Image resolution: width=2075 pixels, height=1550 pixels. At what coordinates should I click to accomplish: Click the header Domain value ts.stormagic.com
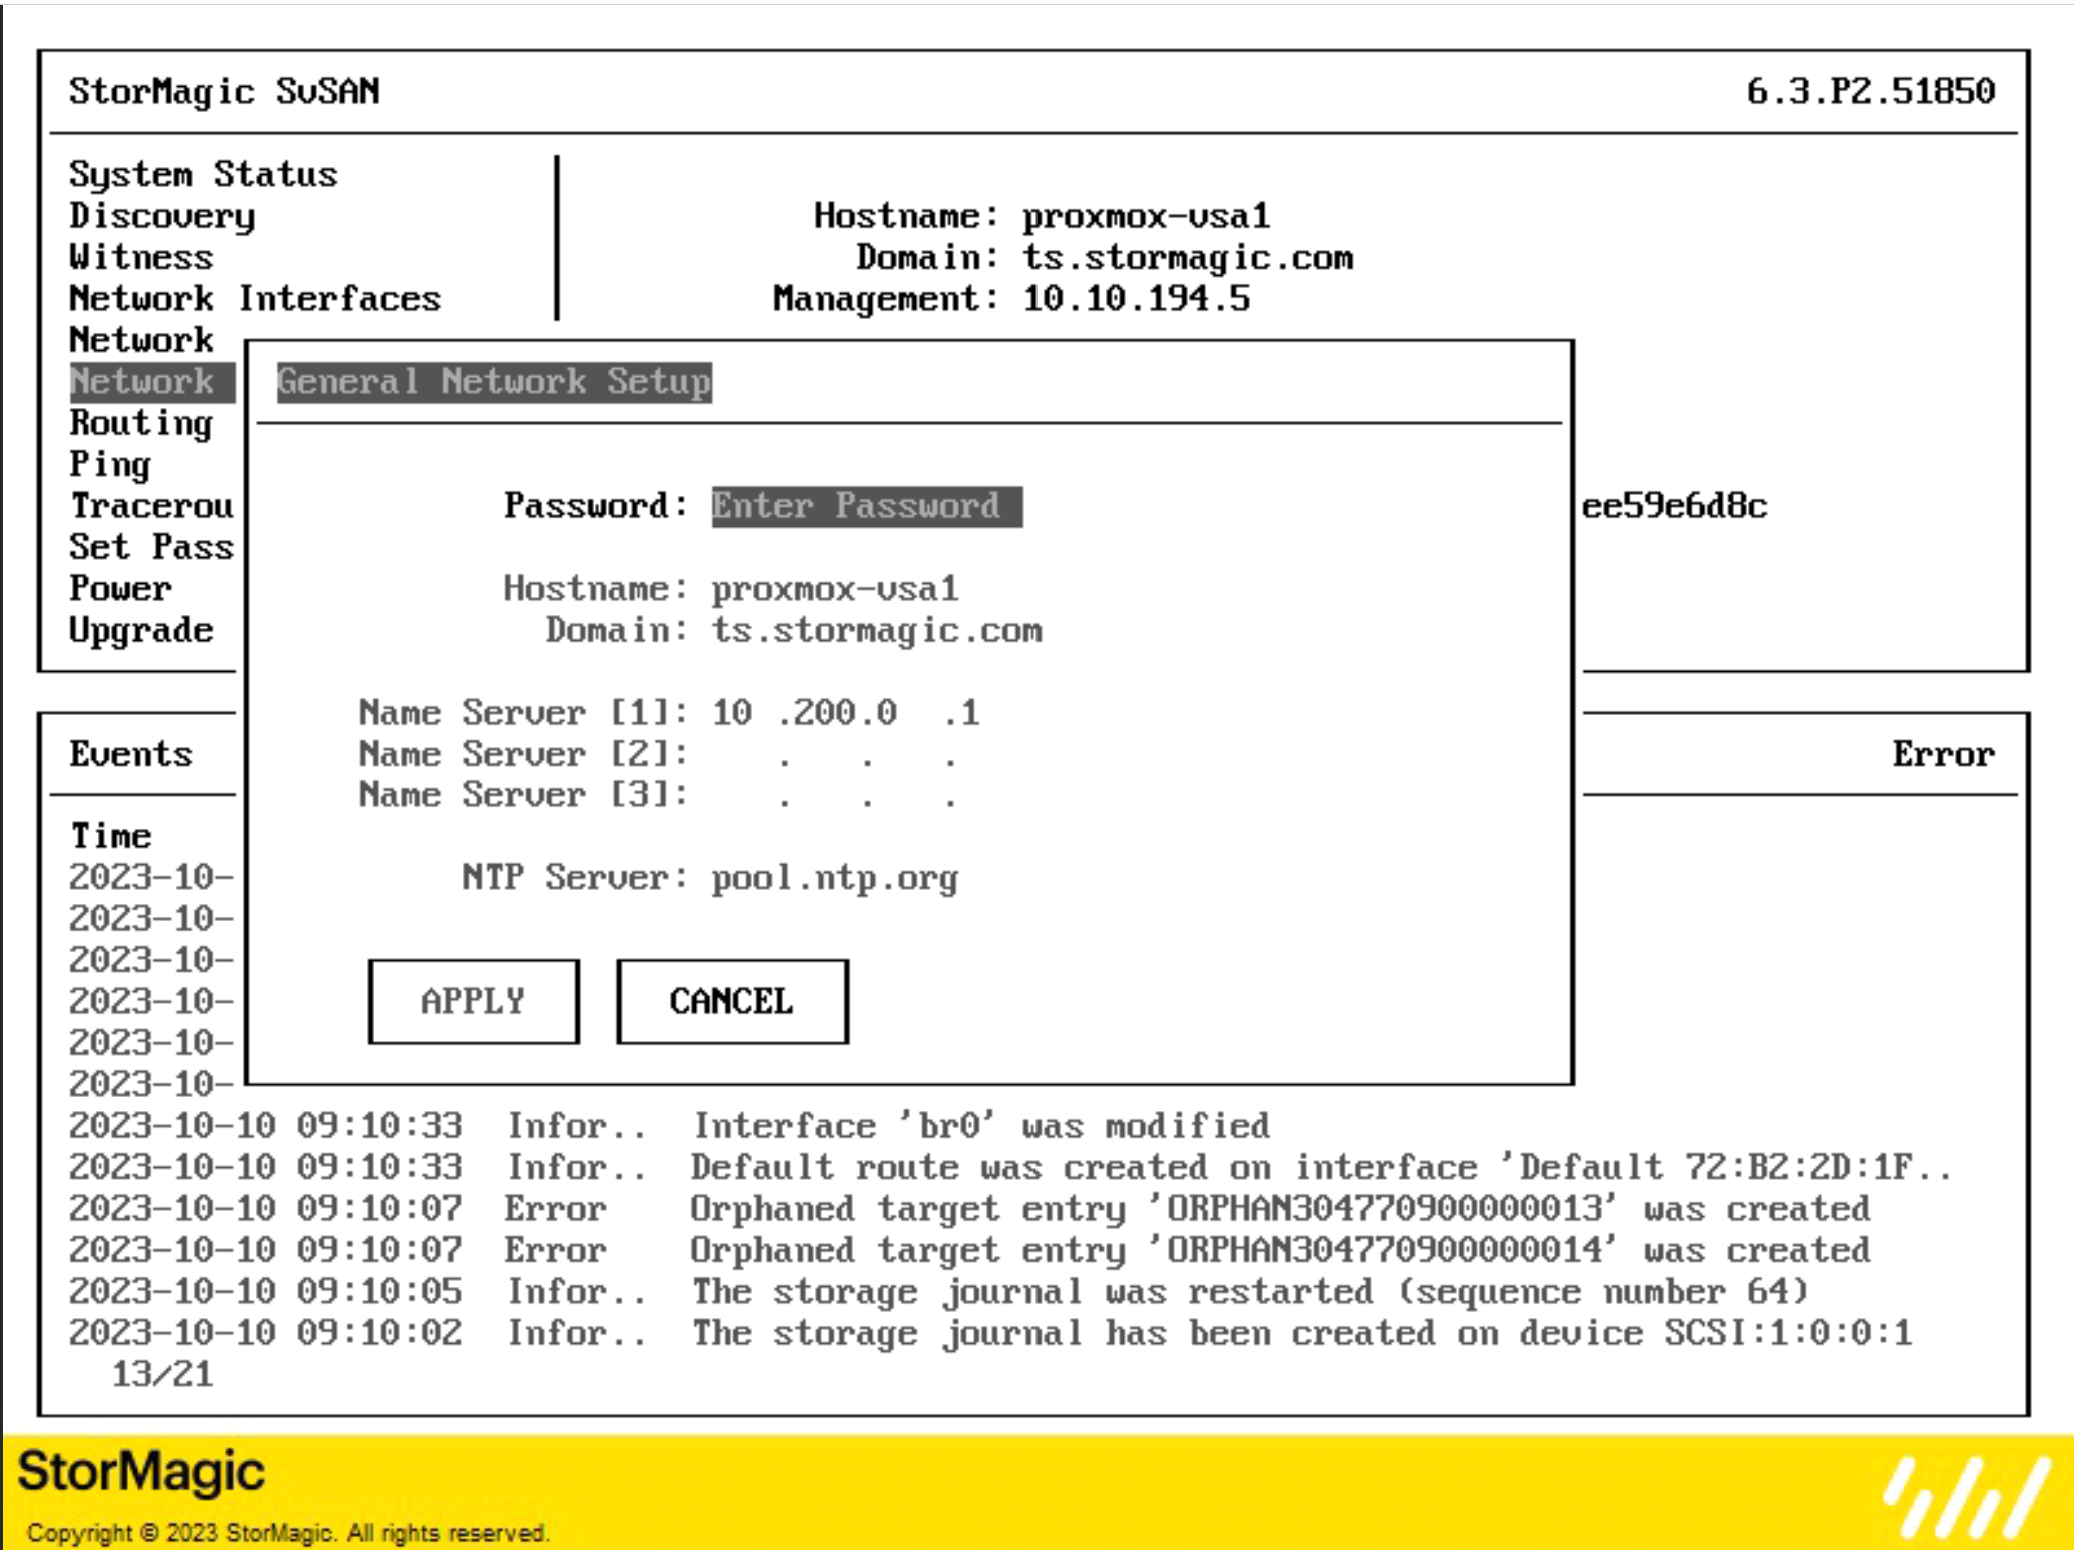1187,257
